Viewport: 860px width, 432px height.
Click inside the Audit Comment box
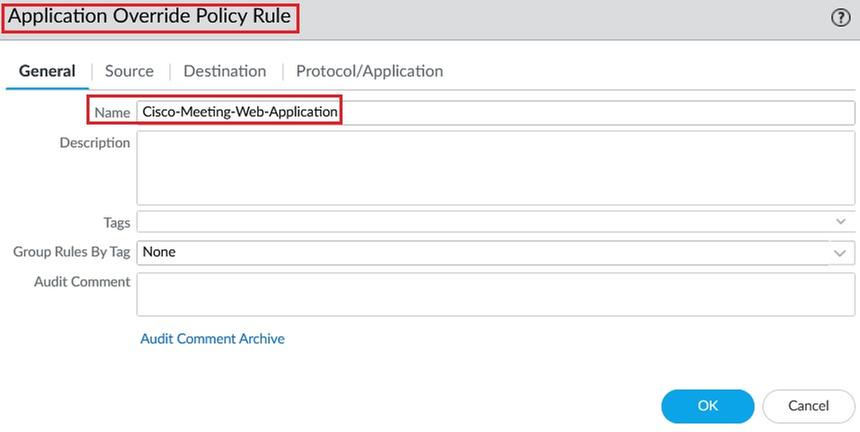495,294
